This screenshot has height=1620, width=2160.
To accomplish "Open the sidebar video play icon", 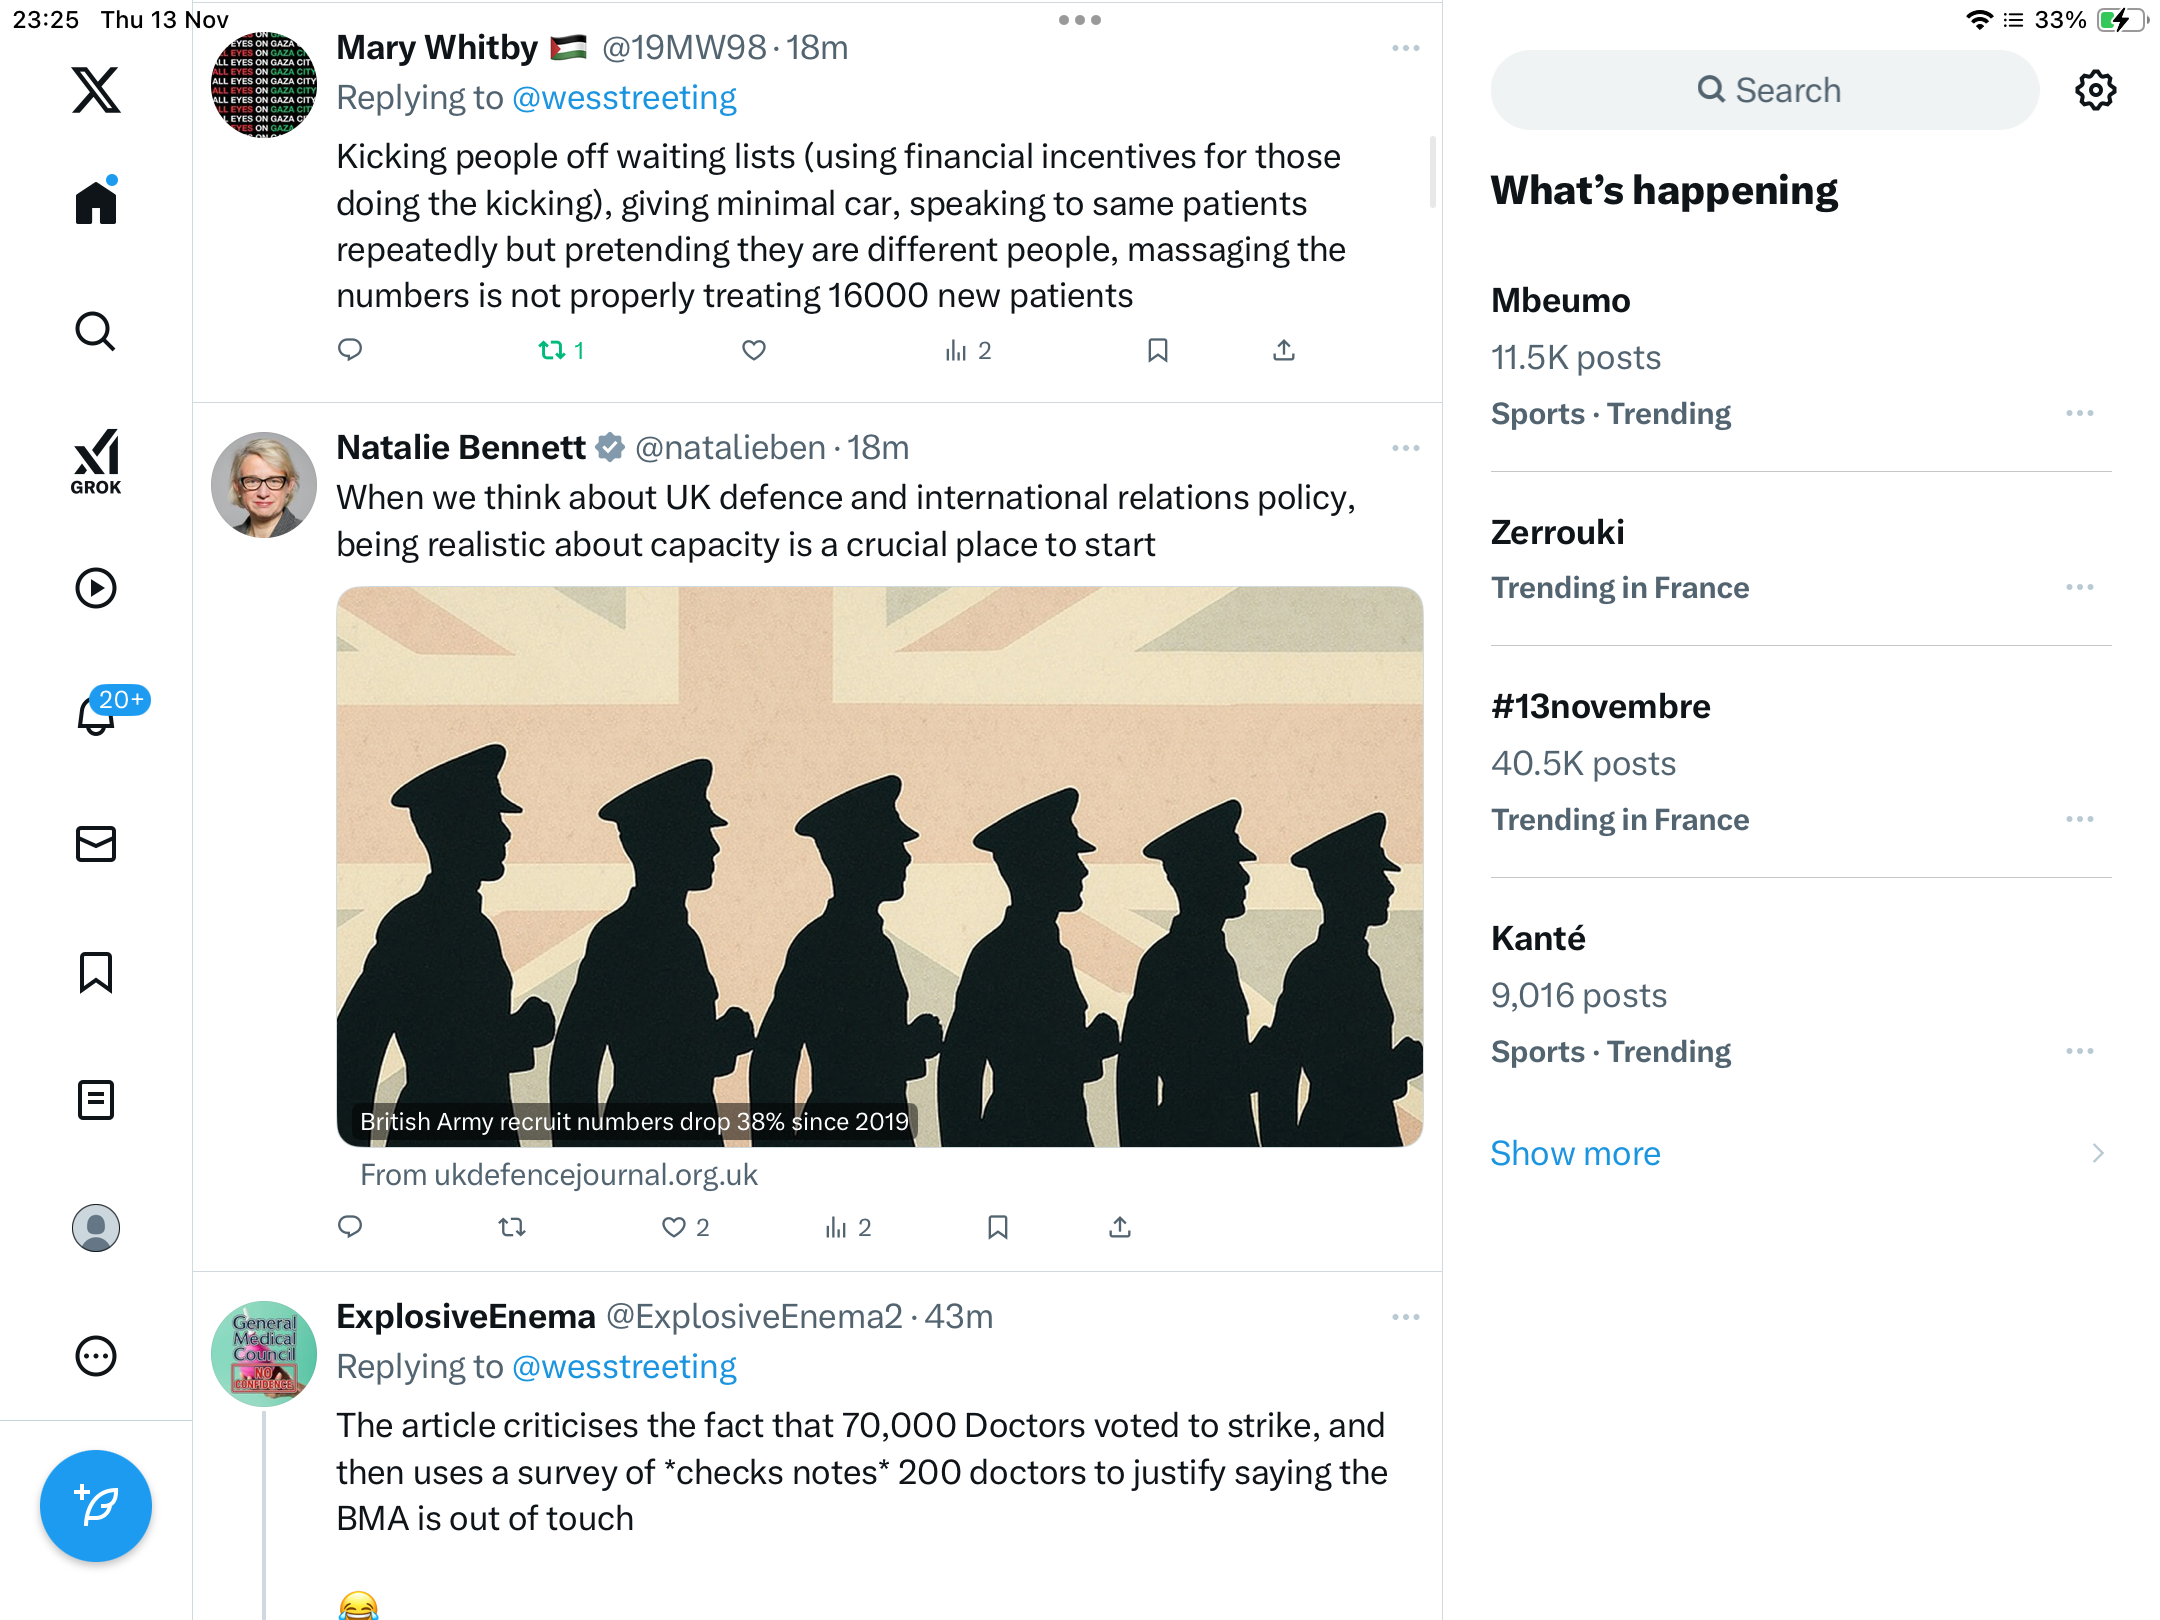I will (96, 588).
